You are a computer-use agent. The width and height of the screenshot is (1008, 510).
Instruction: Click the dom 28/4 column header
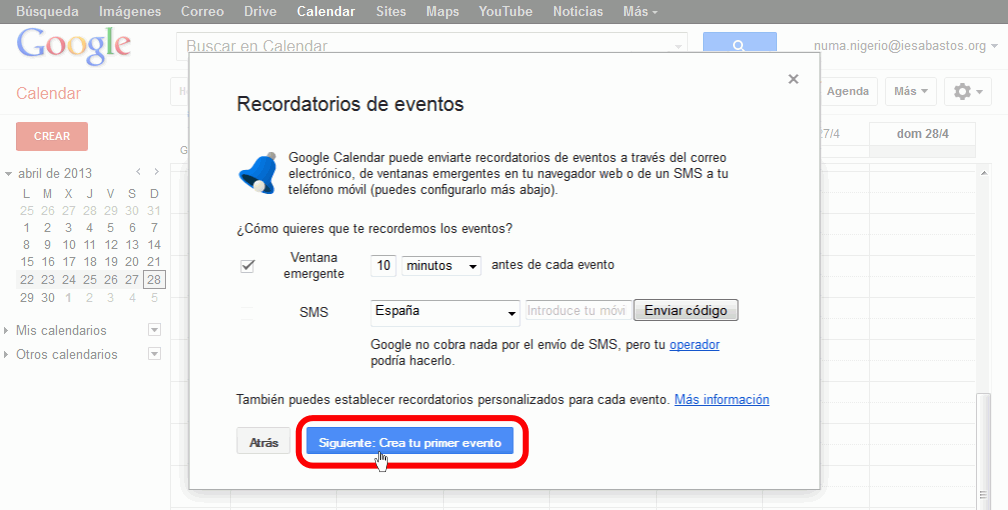click(x=922, y=134)
